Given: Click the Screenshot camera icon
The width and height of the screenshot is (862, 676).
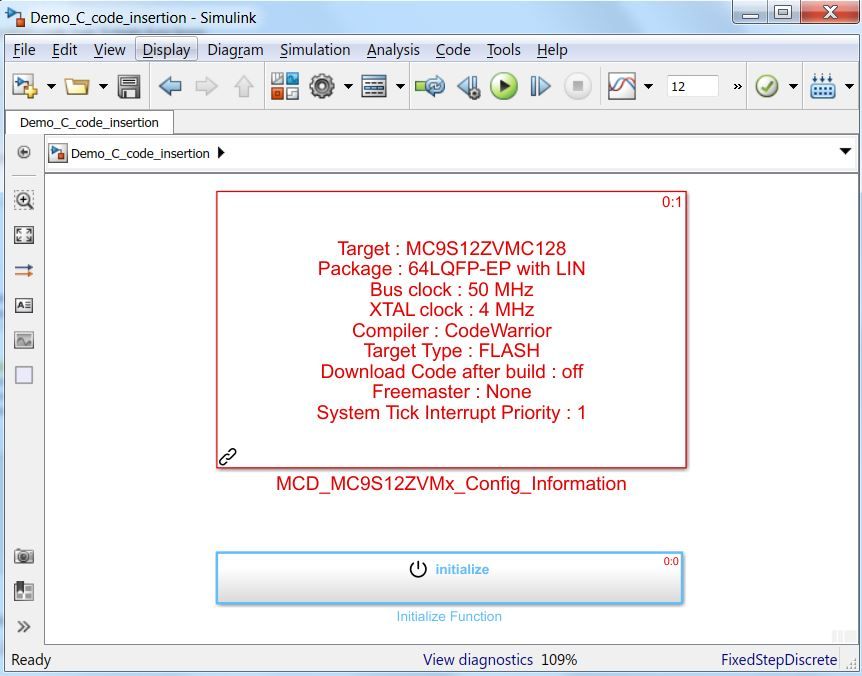Looking at the screenshot, I should [24, 556].
